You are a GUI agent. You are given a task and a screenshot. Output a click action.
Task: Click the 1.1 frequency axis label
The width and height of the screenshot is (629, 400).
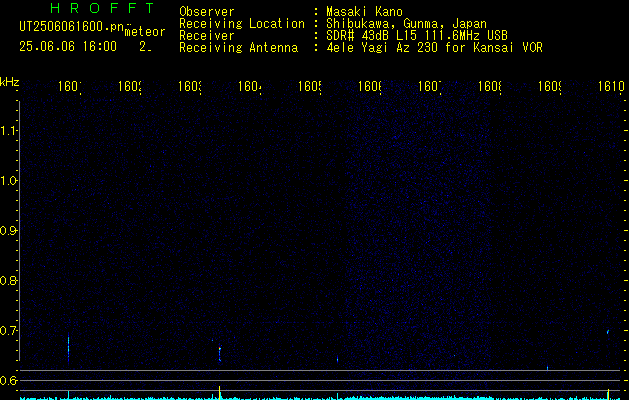tap(8, 131)
